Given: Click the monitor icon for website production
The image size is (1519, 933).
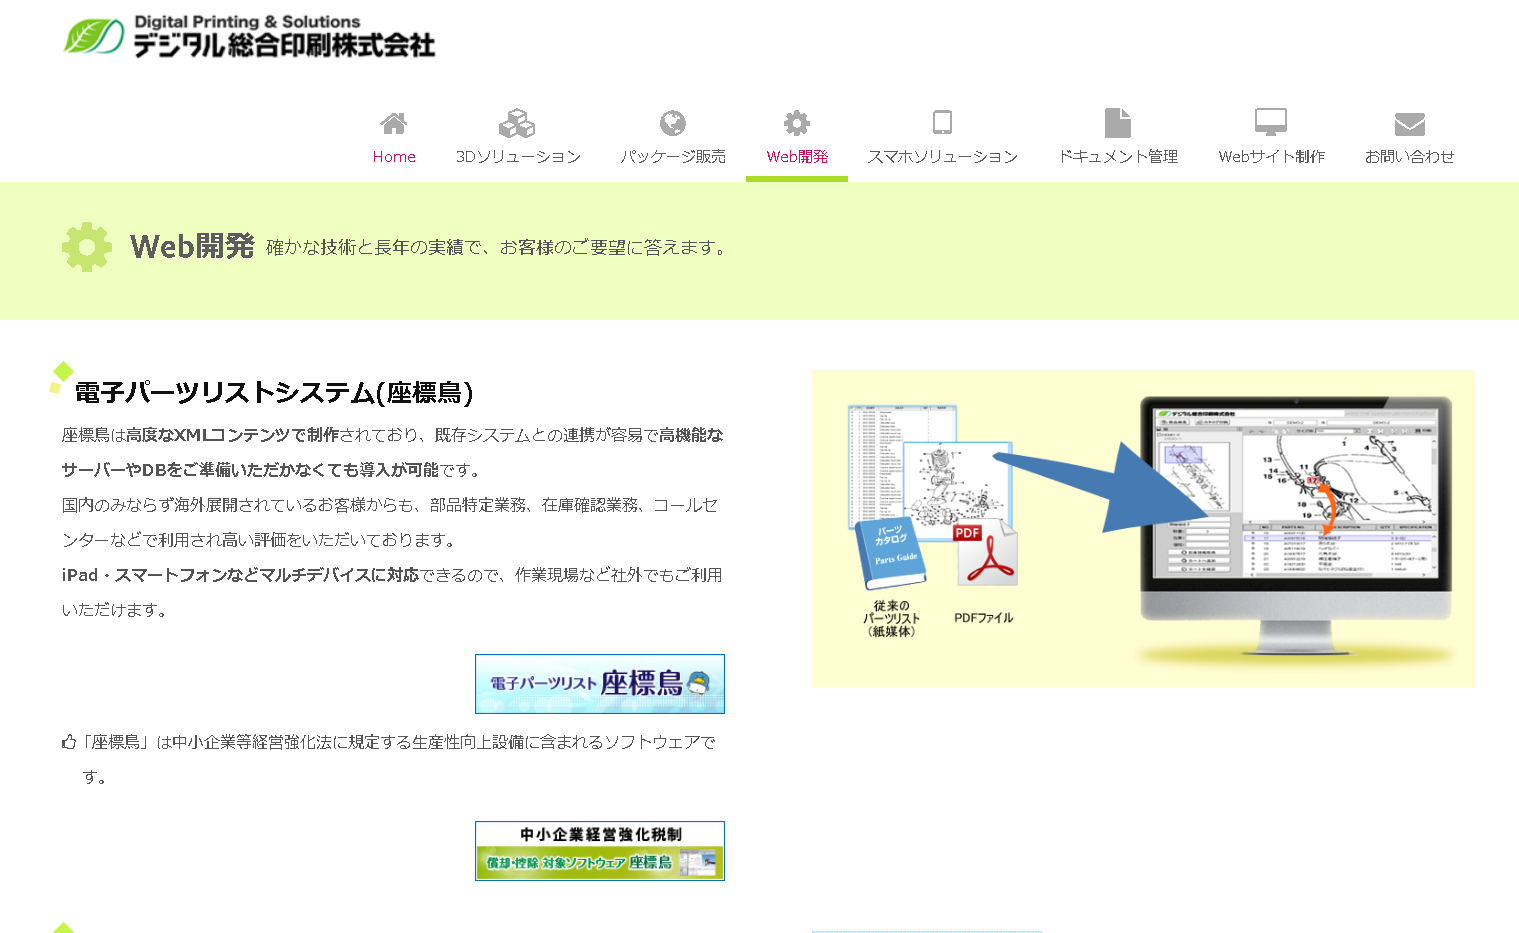Looking at the screenshot, I should [x=1271, y=123].
